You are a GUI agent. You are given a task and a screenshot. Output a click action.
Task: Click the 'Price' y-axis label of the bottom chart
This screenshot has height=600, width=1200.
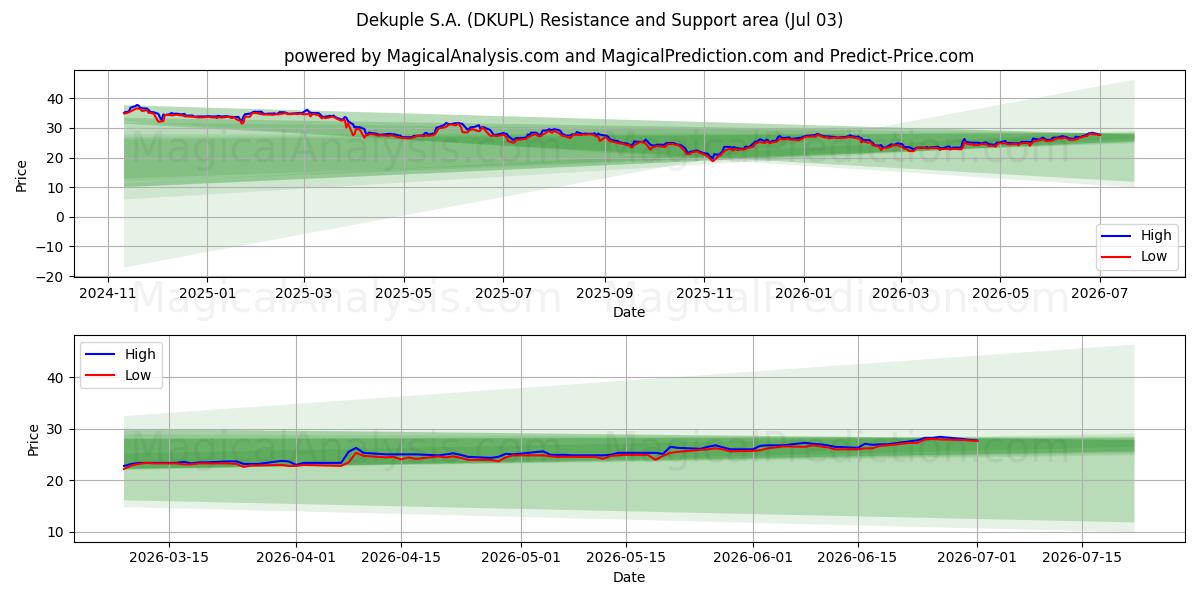pyautogui.click(x=34, y=440)
